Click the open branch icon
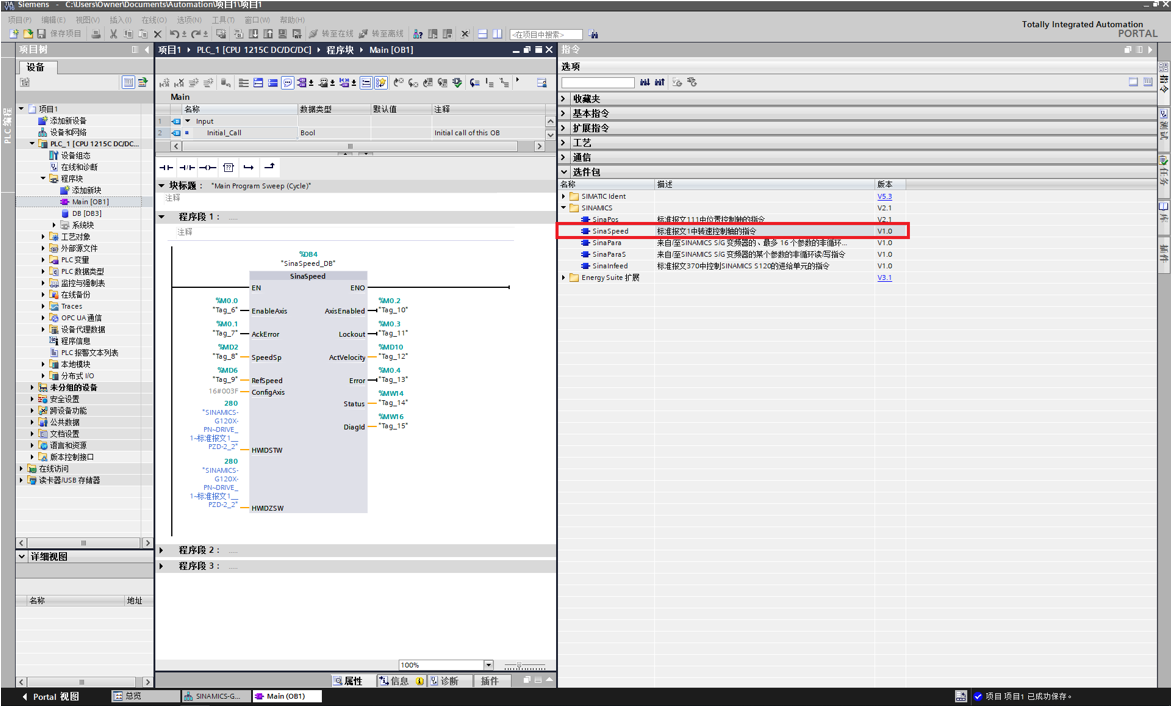 (249, 167)
